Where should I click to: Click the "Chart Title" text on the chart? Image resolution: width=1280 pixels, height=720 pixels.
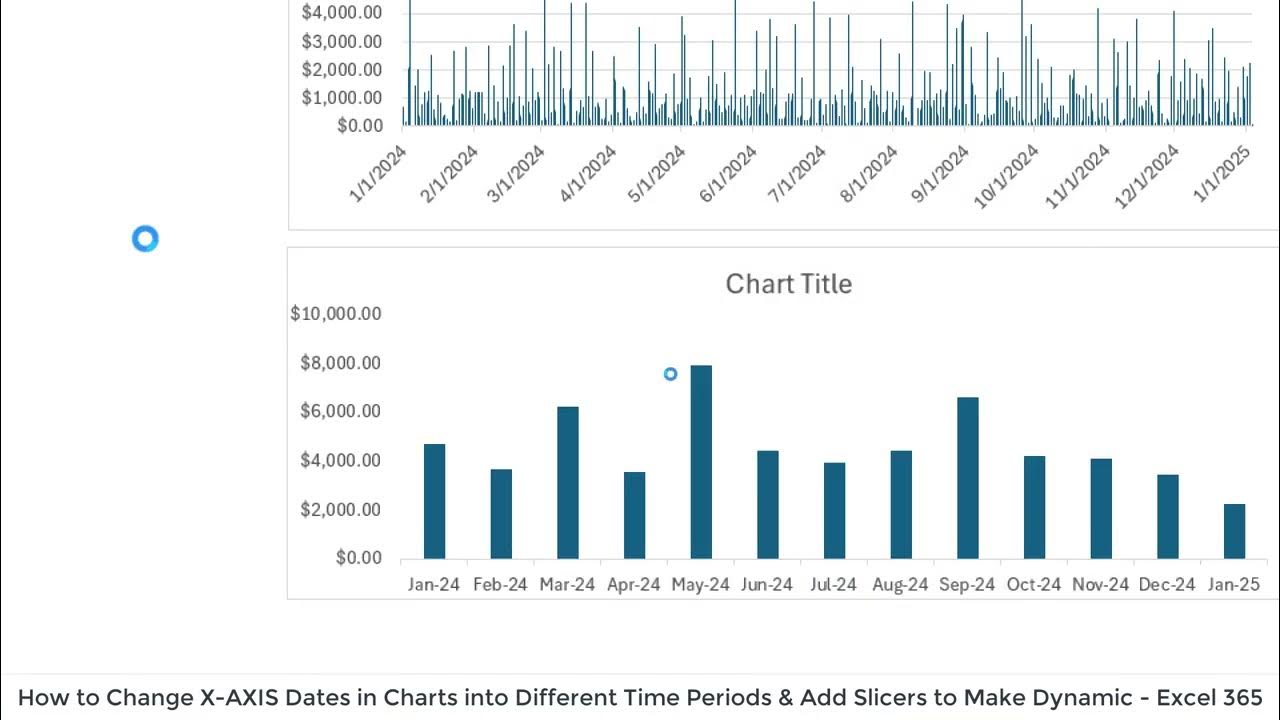click(x=788, y=284)
